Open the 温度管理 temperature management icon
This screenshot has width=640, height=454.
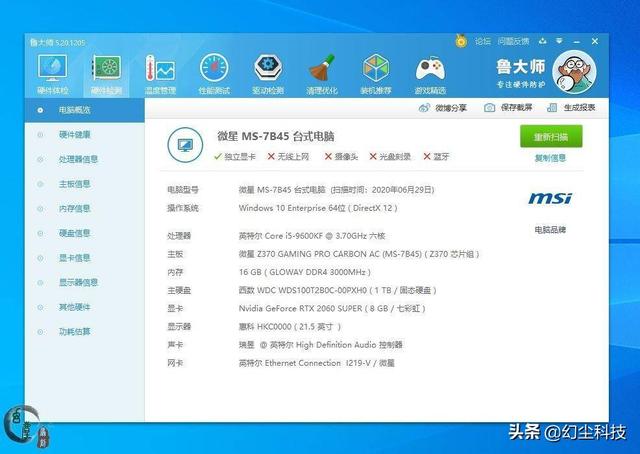coord(160,74)
